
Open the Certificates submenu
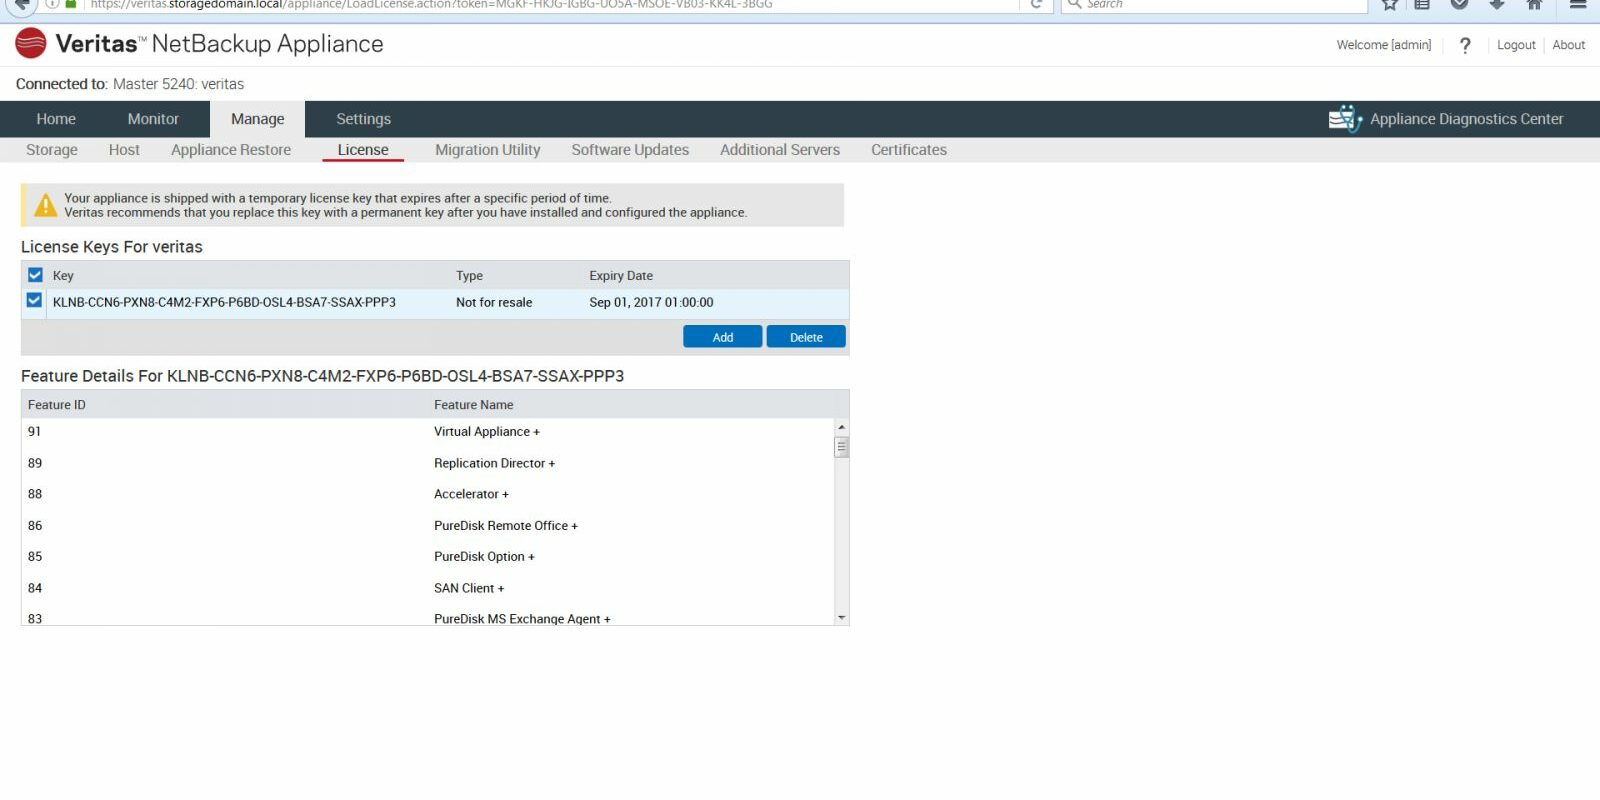click(909, 150)
